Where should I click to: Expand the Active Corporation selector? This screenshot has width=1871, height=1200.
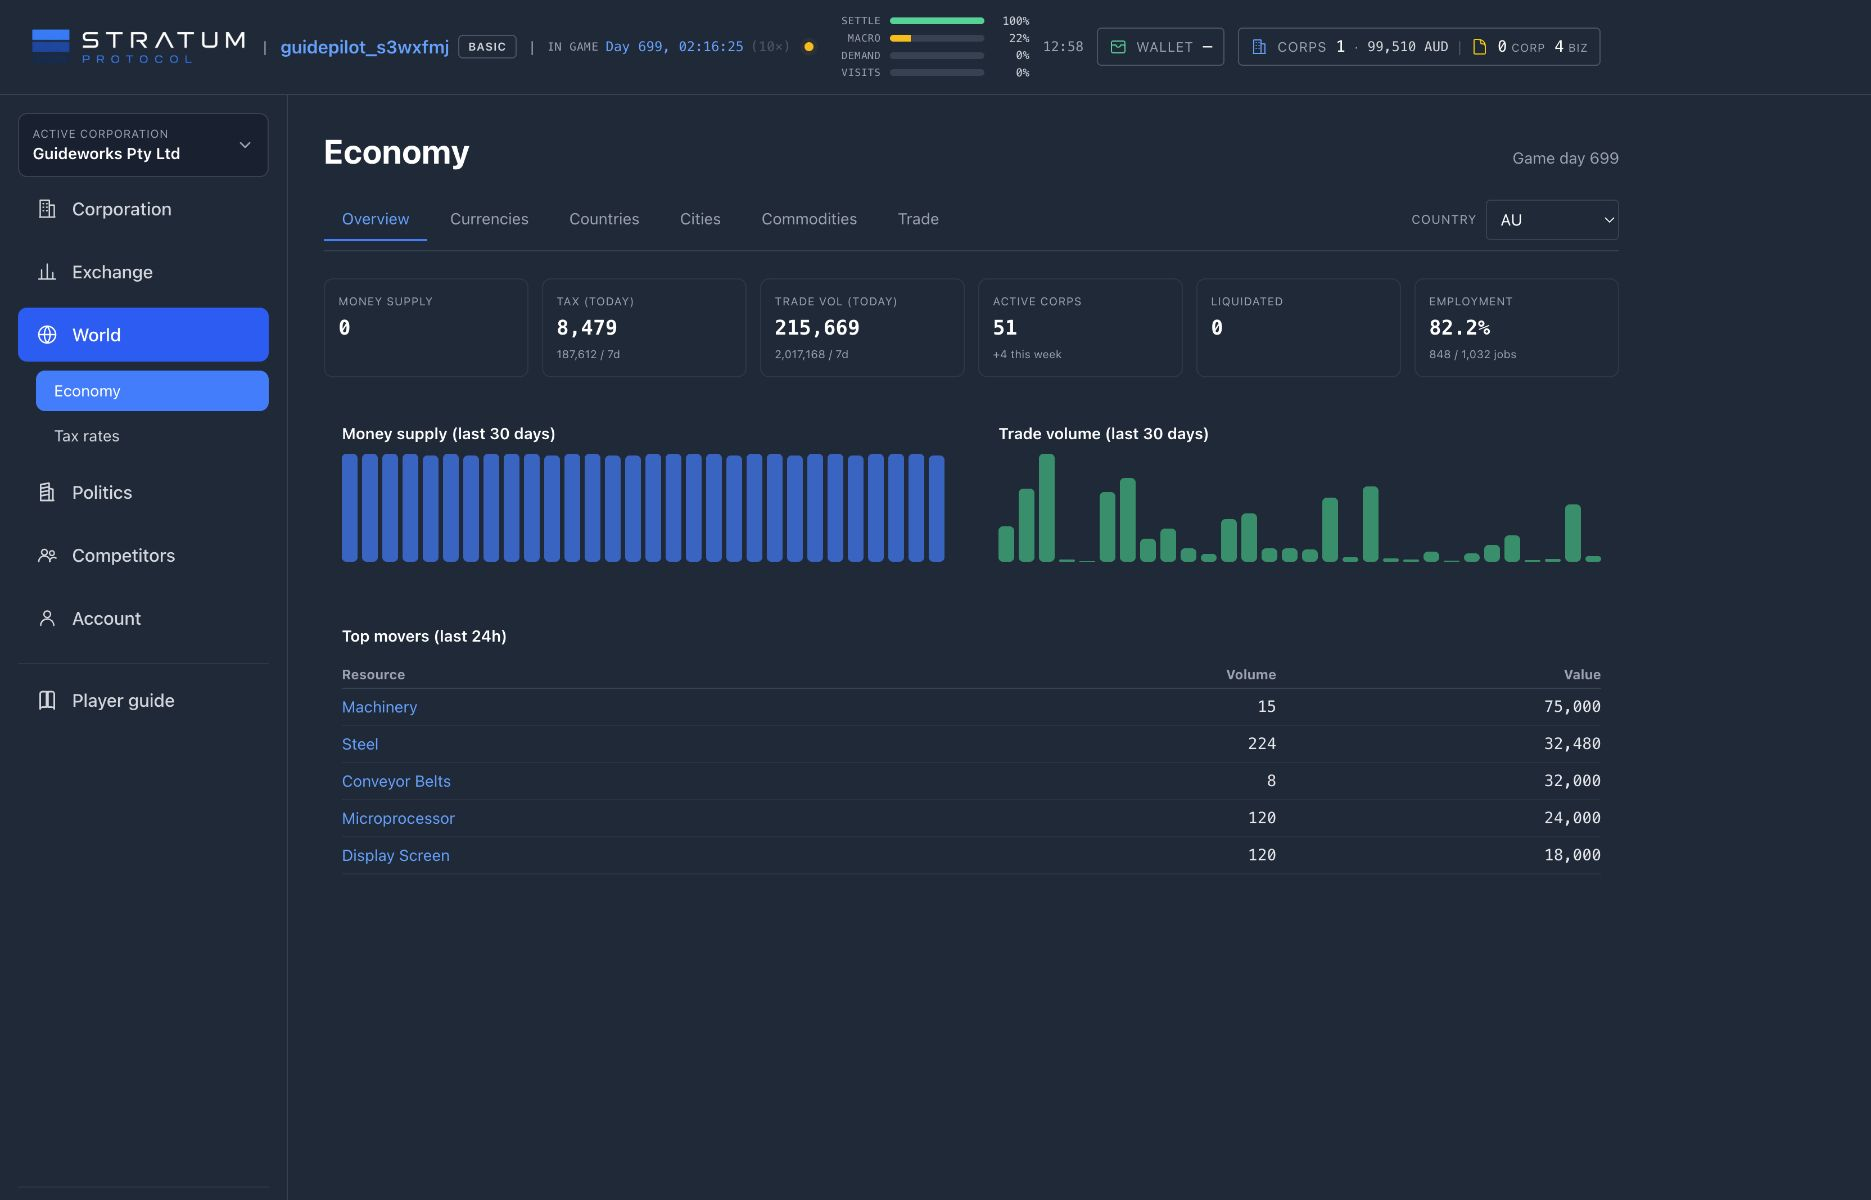coord(143,145)
